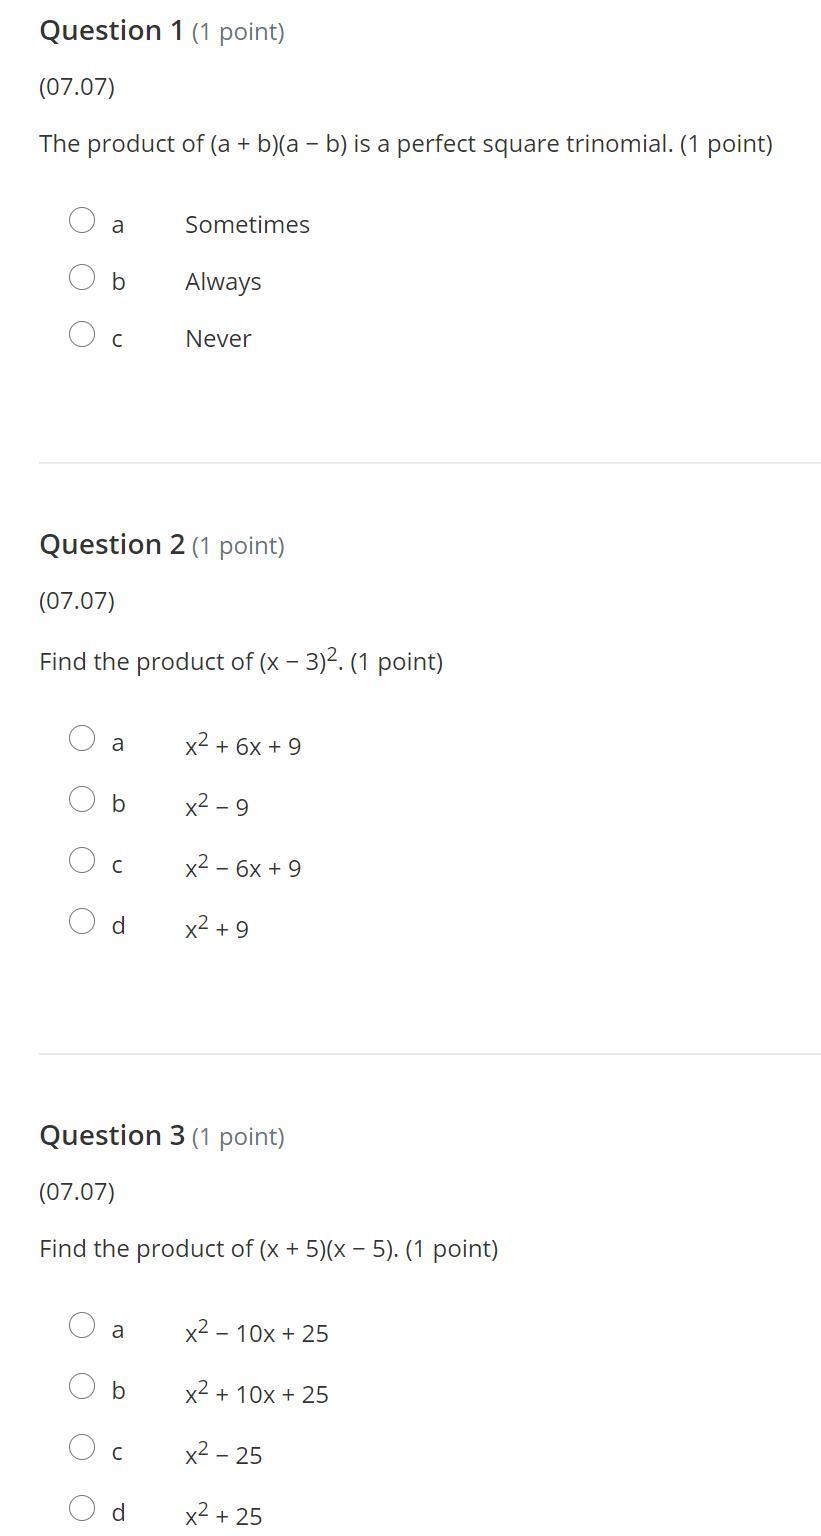This screenshot has height=1536, width=821.
Task: Click the 'Always' answer text
Action: pyautogui.click(x=222, y=282)
